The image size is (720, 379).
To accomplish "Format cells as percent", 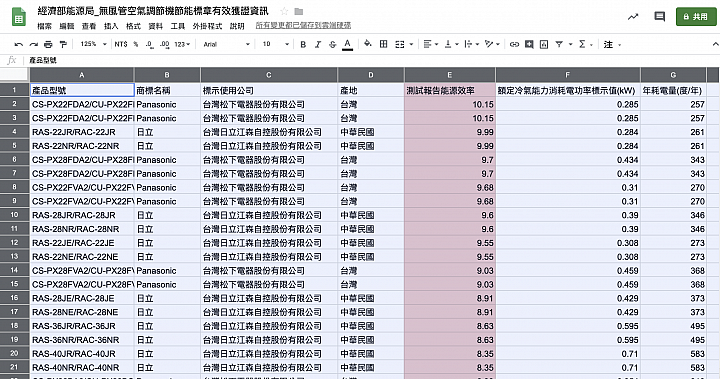I will (x=136, y=44).
